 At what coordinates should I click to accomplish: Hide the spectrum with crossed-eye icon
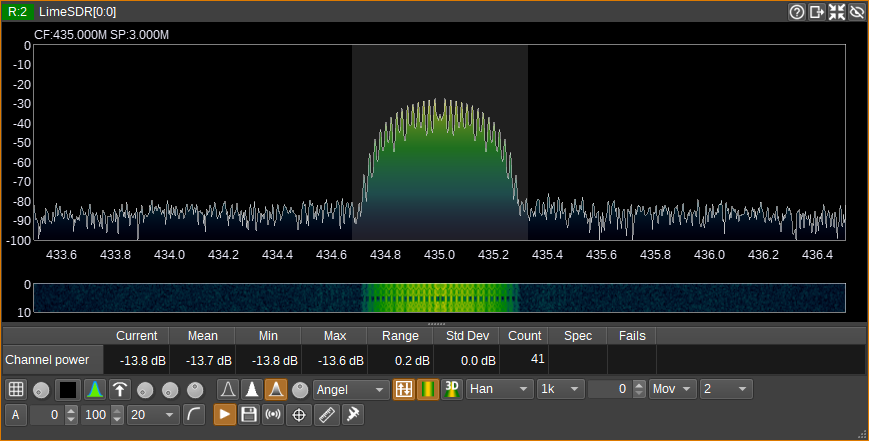click(857, 12)
